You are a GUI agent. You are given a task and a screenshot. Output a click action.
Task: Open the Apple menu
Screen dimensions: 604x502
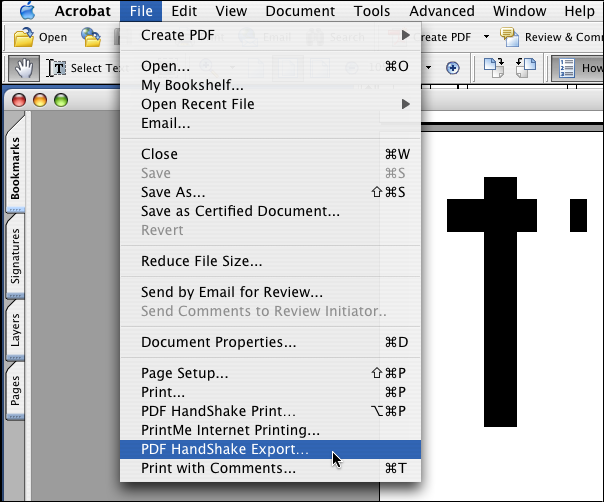click(27, 10)
